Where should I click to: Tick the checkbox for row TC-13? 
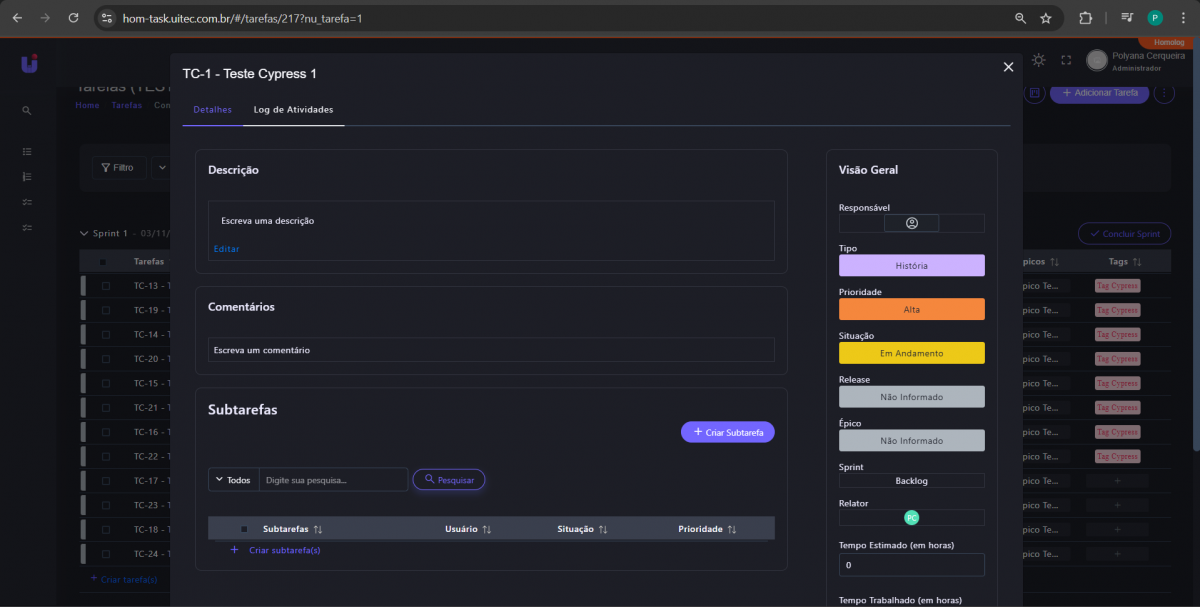tap(106, 286)
